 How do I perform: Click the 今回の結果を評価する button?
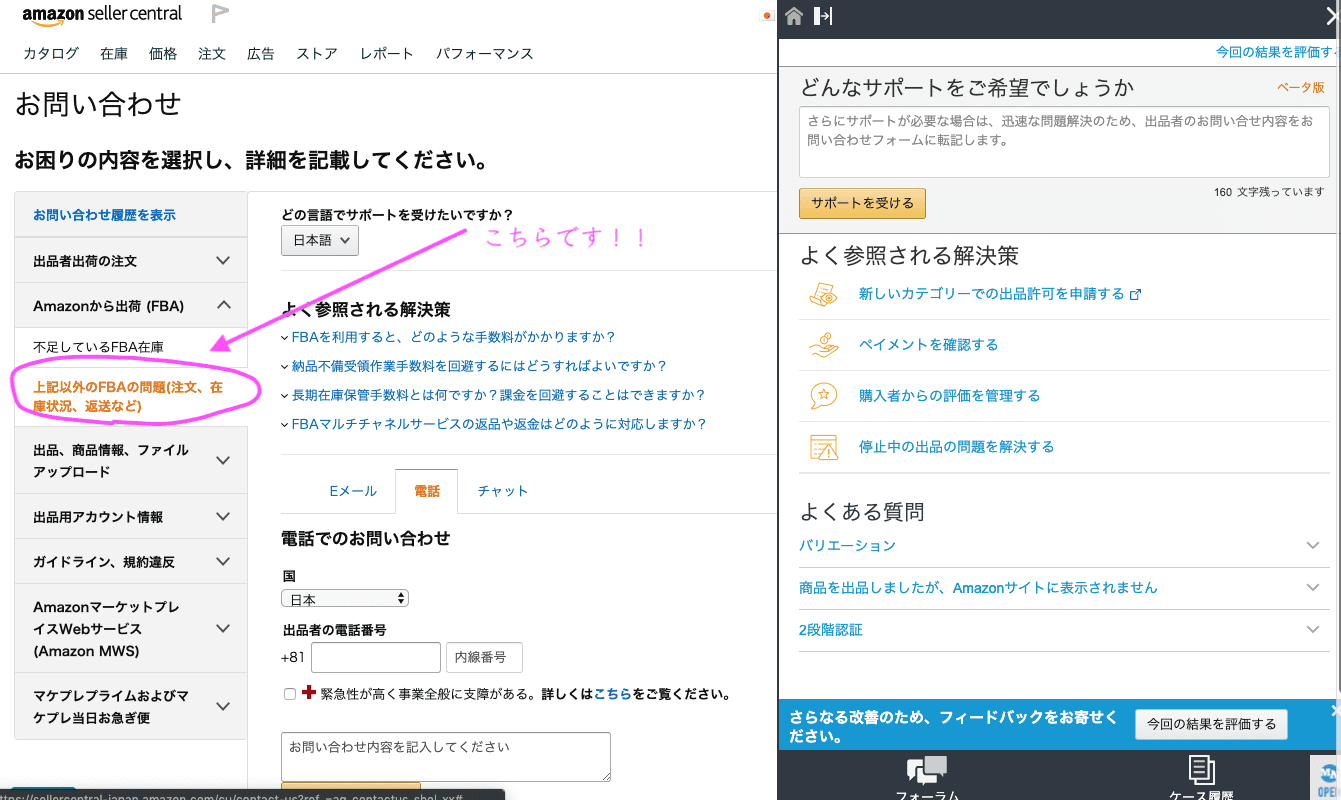[x=1211, y=724]
